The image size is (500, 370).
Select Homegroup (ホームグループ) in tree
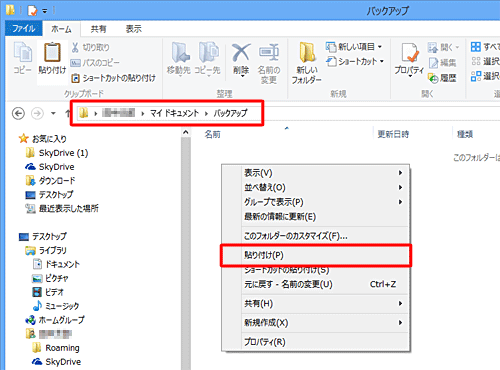55,320
